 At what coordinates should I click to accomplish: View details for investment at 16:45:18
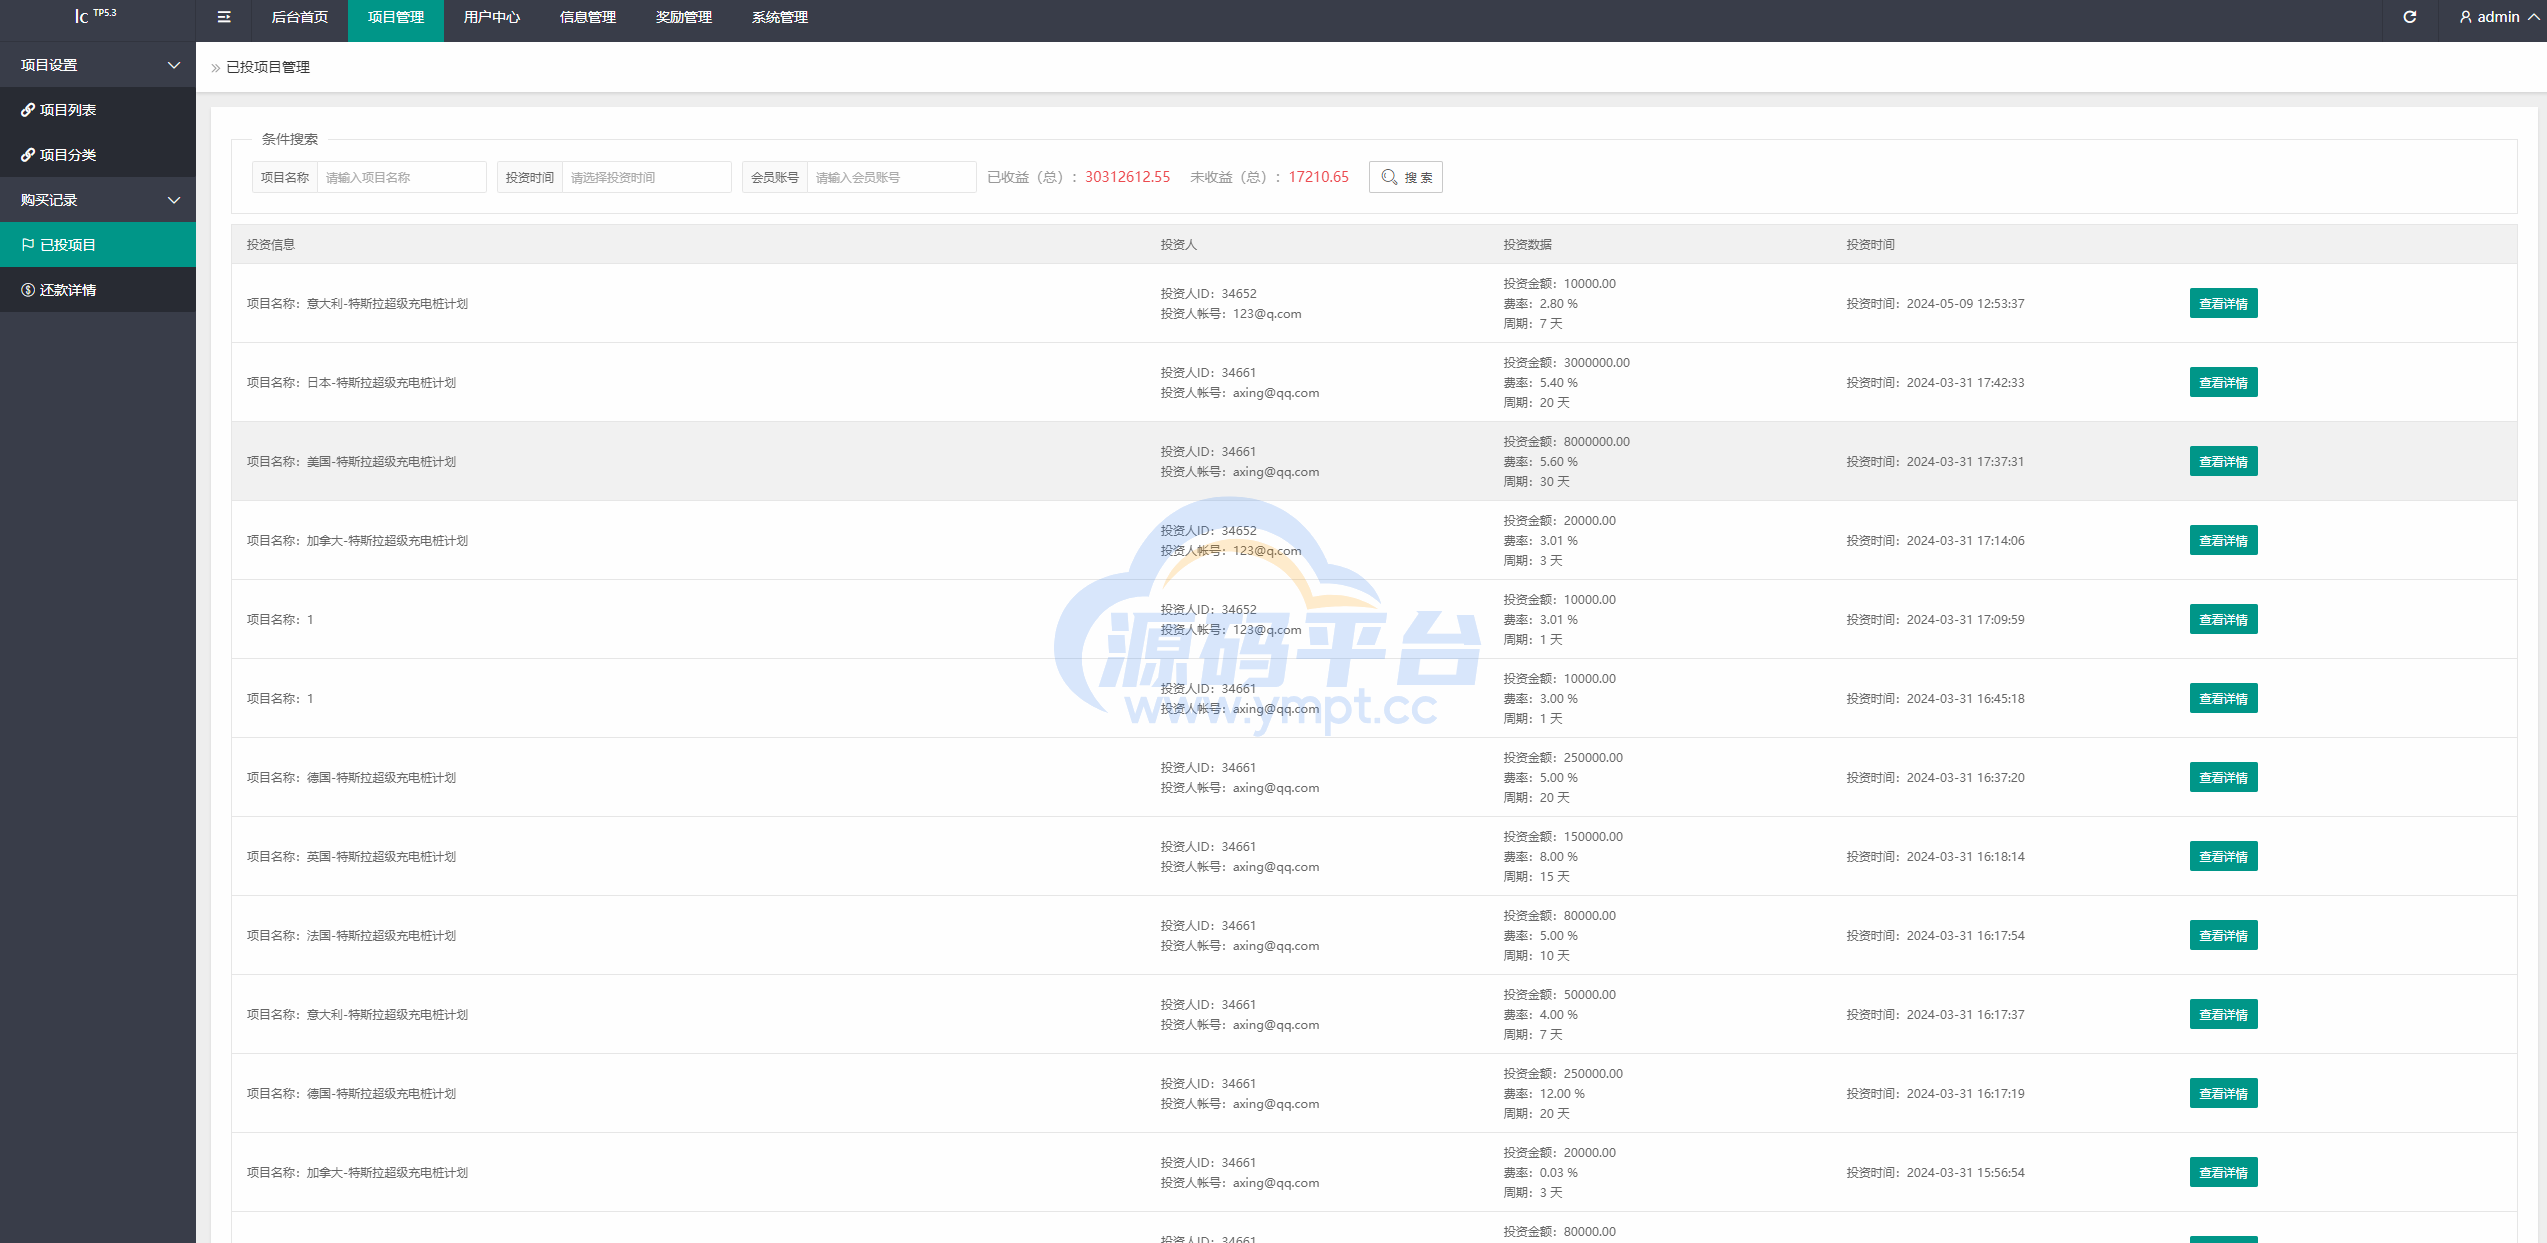[x=2223, y=698]
